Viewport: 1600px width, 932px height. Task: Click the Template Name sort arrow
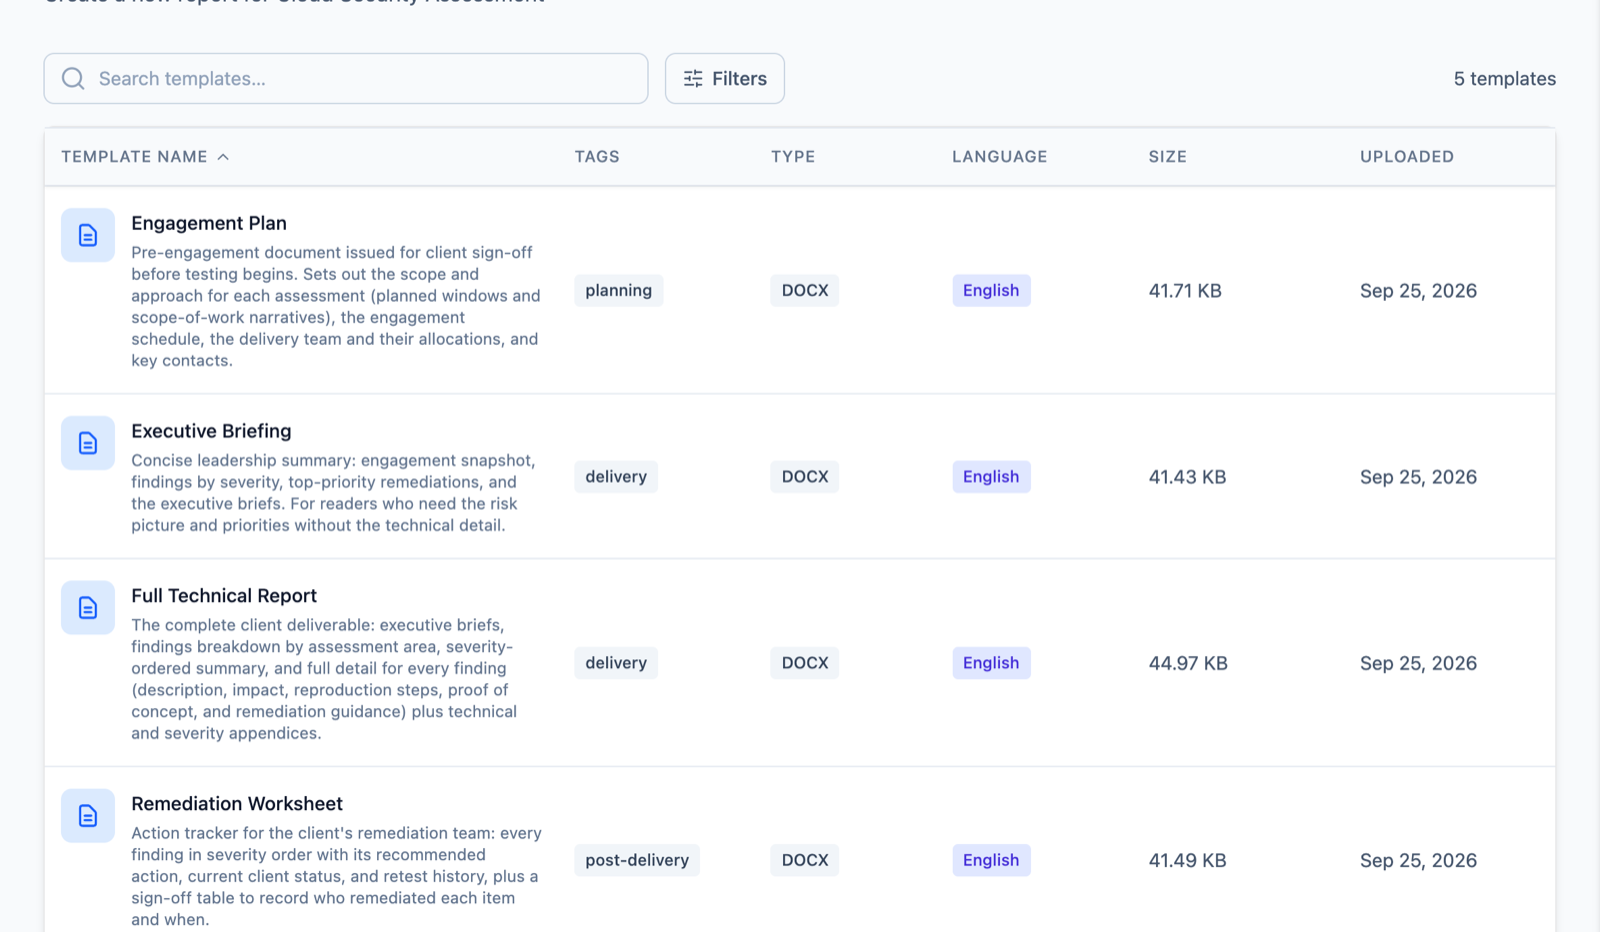pos(223,157)
